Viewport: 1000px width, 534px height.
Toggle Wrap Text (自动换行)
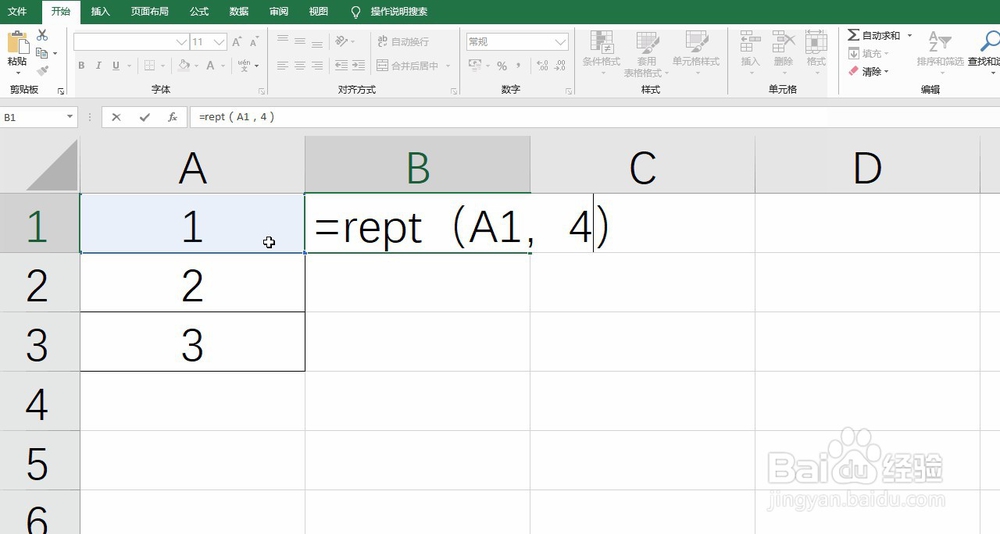[402, 42]
